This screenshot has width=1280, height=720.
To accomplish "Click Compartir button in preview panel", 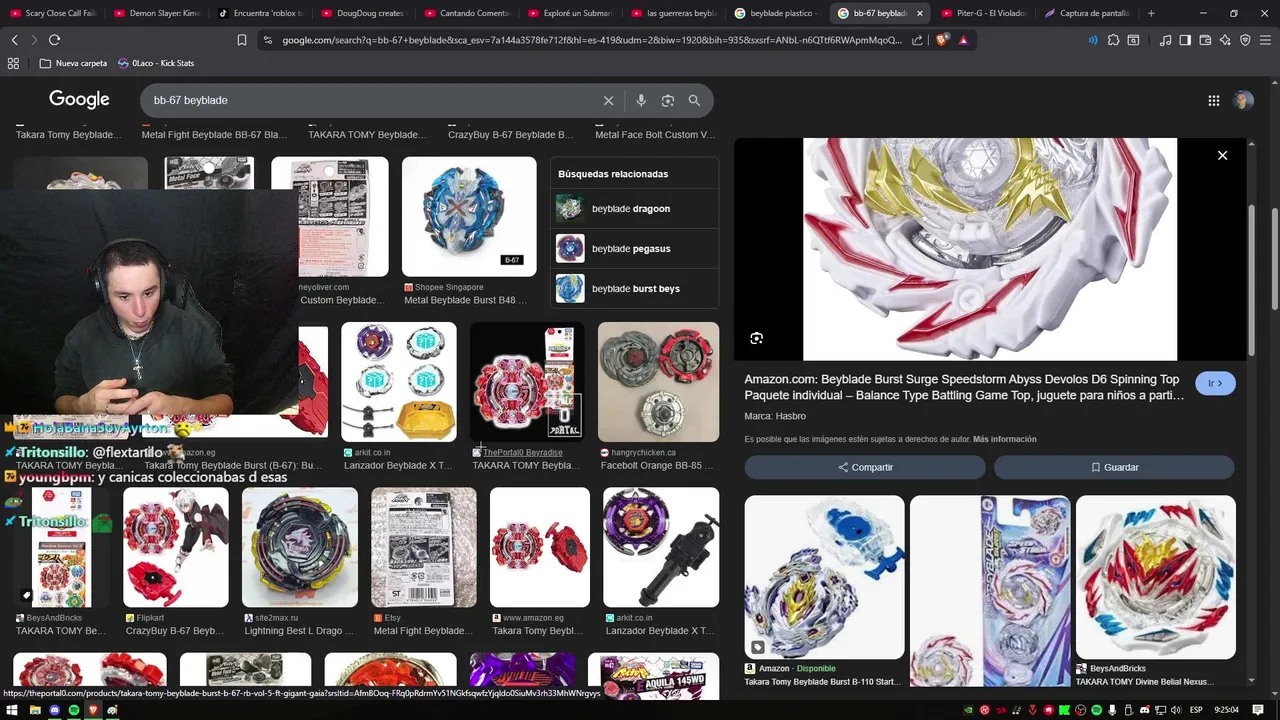I will pos(865,467).
